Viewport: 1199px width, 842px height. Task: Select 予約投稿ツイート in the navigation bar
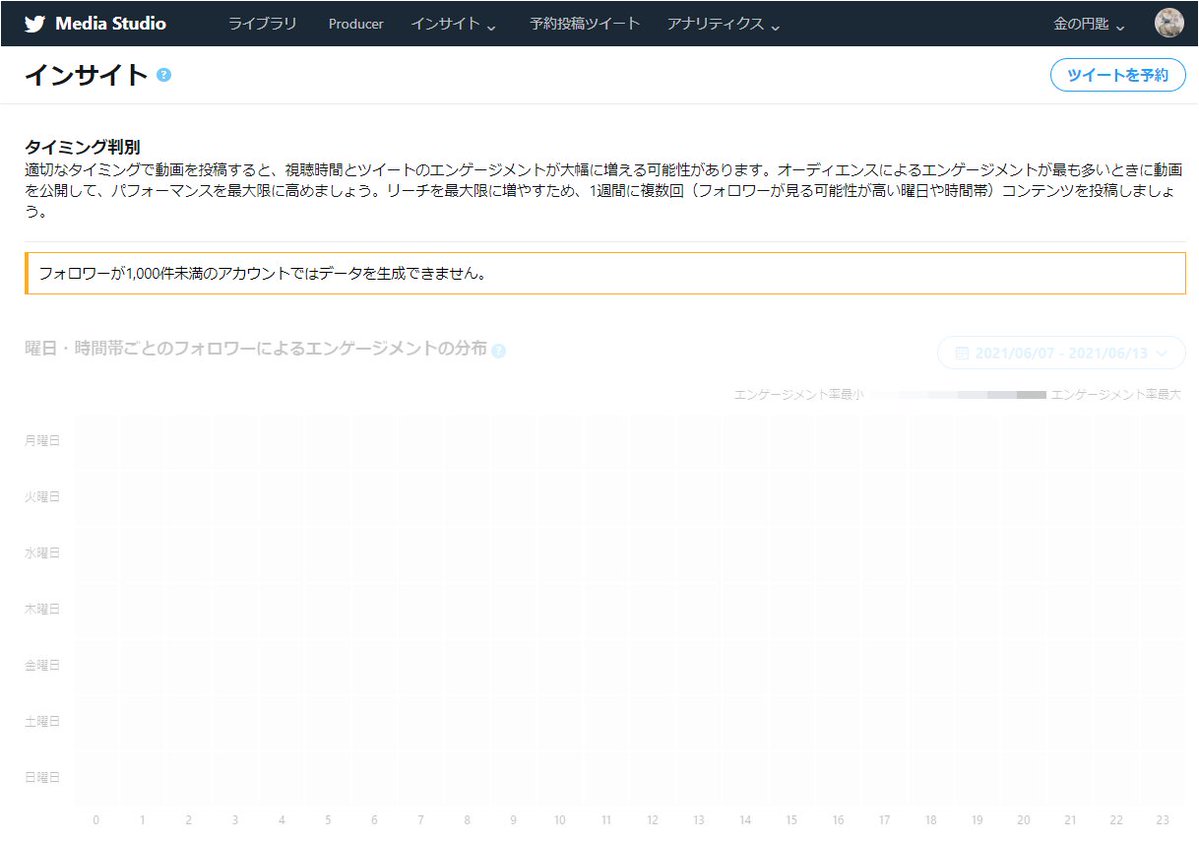(x=585, y=24)
